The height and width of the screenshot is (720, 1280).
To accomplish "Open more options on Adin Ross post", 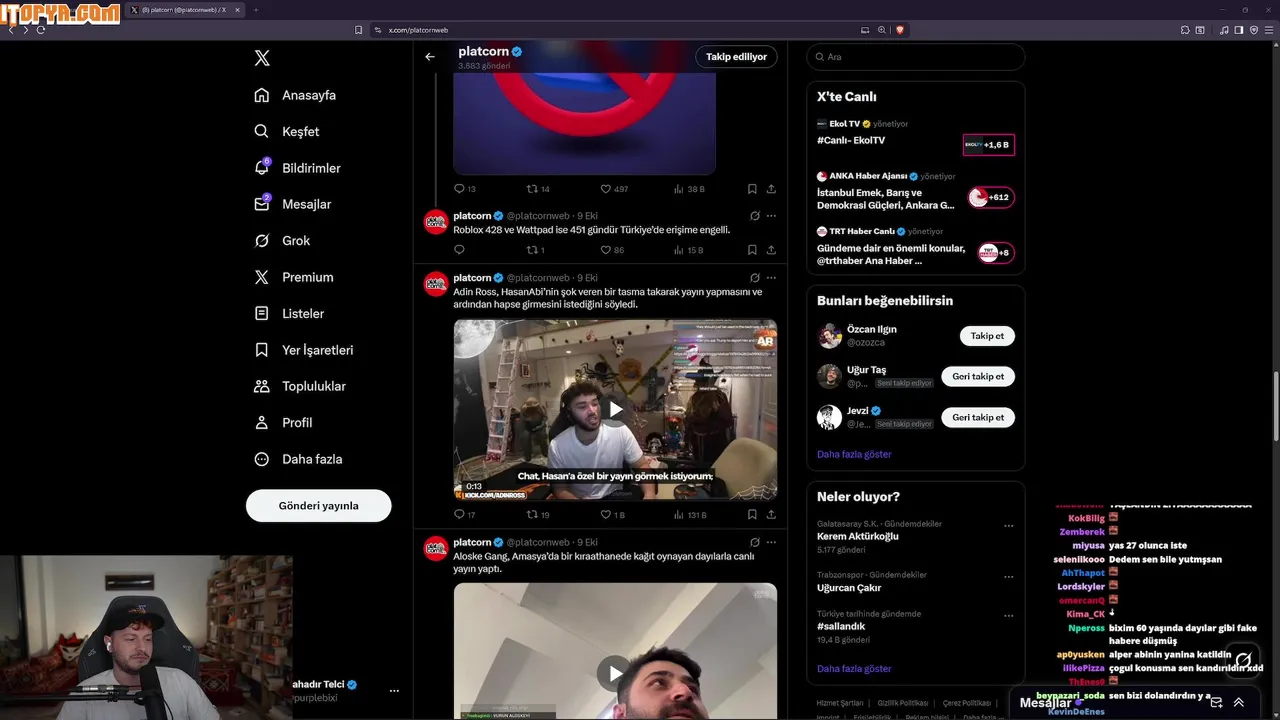I will tap(771, 278).
